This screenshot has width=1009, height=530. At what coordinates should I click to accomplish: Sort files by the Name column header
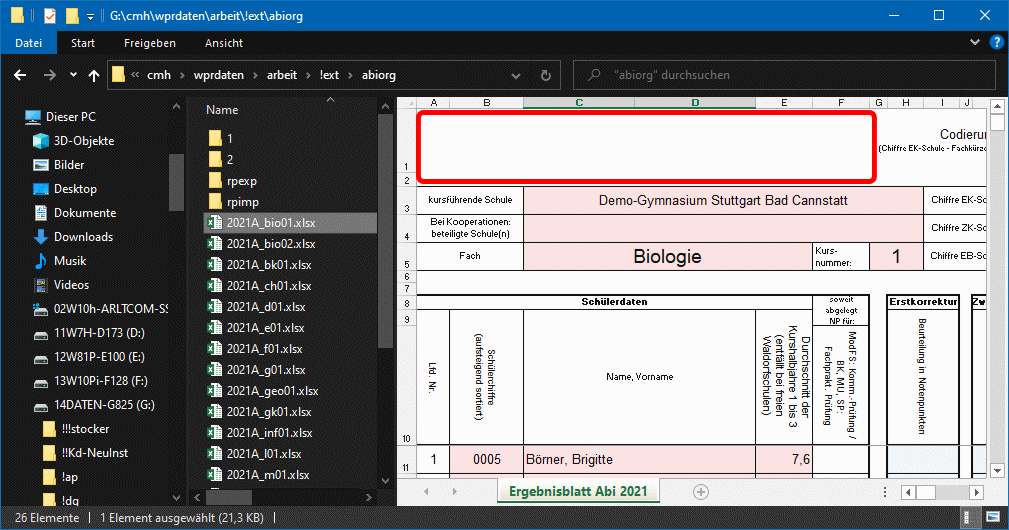[x=222, y=110]
